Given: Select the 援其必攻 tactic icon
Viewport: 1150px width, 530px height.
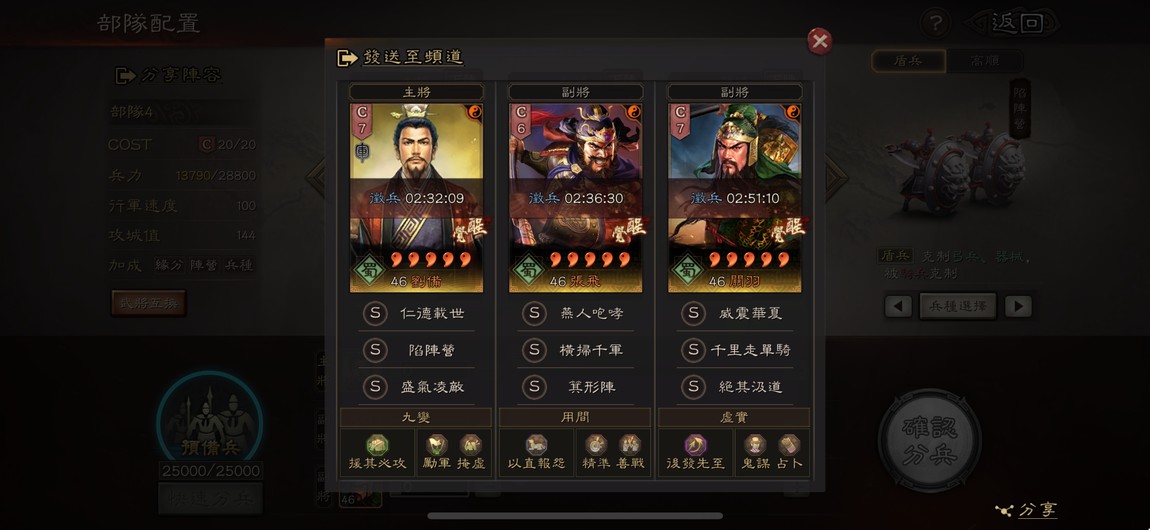Looking at the screenshot, I should 377,444.
